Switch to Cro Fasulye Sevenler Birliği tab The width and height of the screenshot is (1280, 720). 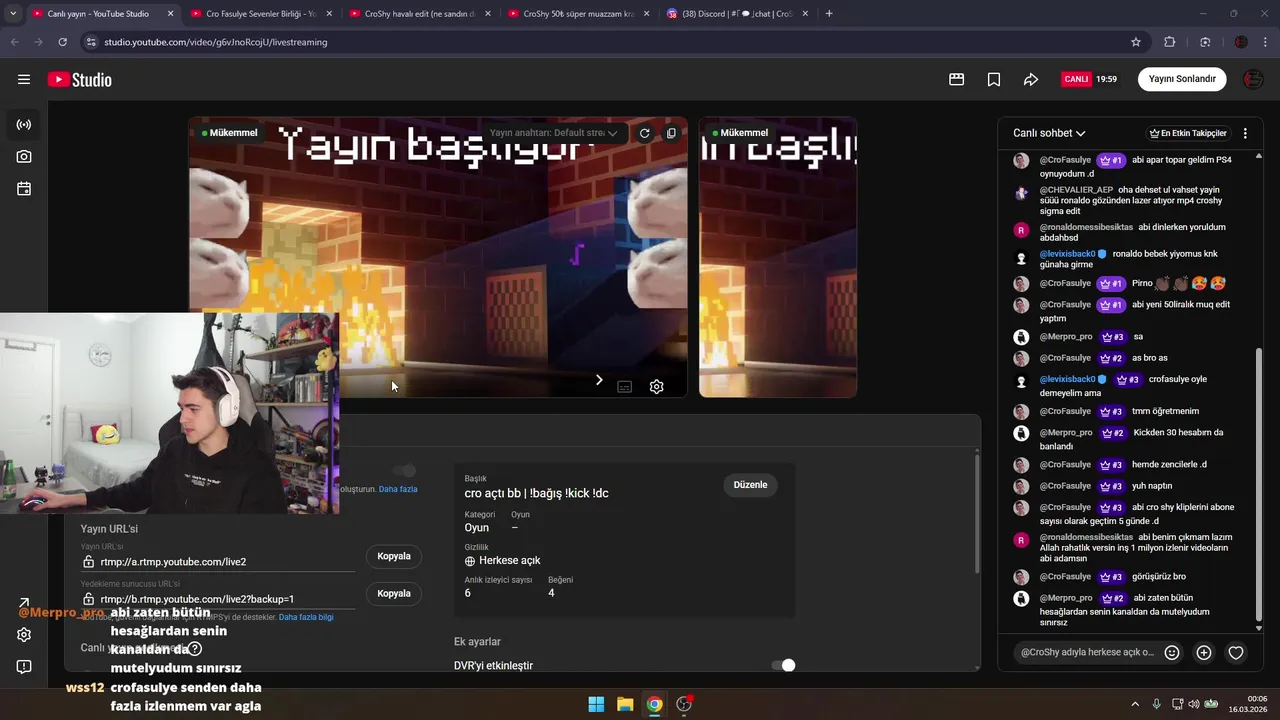(x=261, y=14)
